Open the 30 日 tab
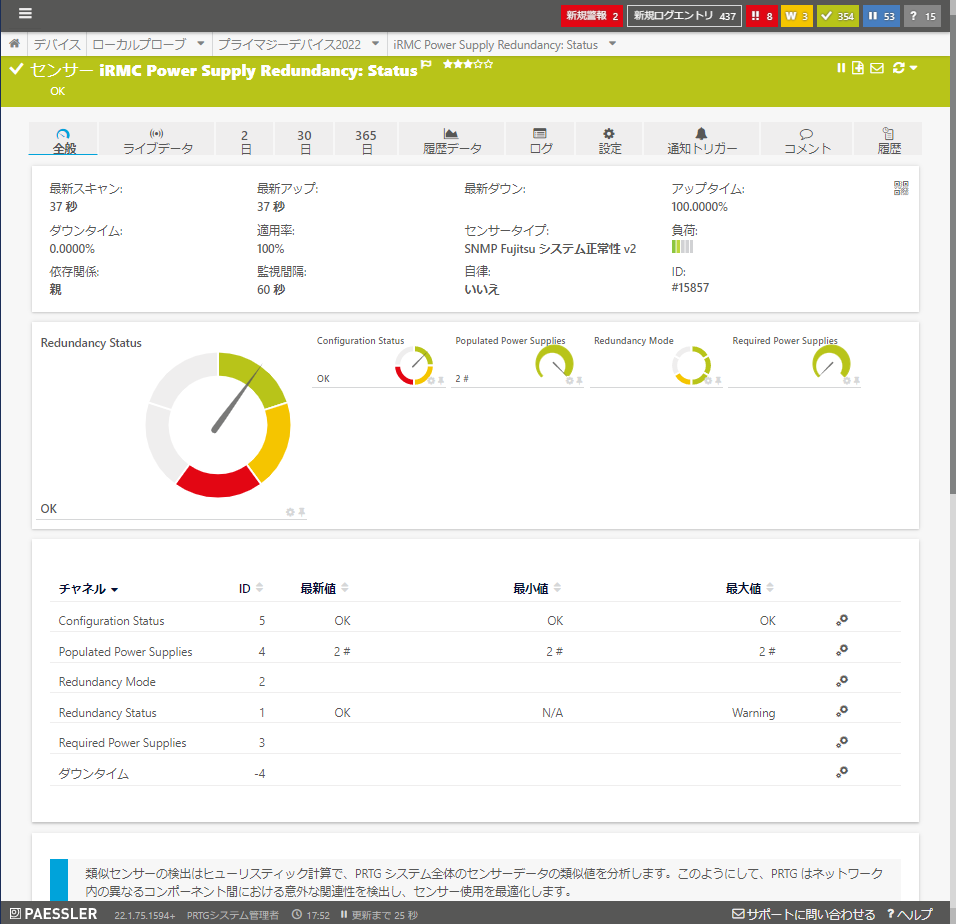 click(x=304, y=140)
